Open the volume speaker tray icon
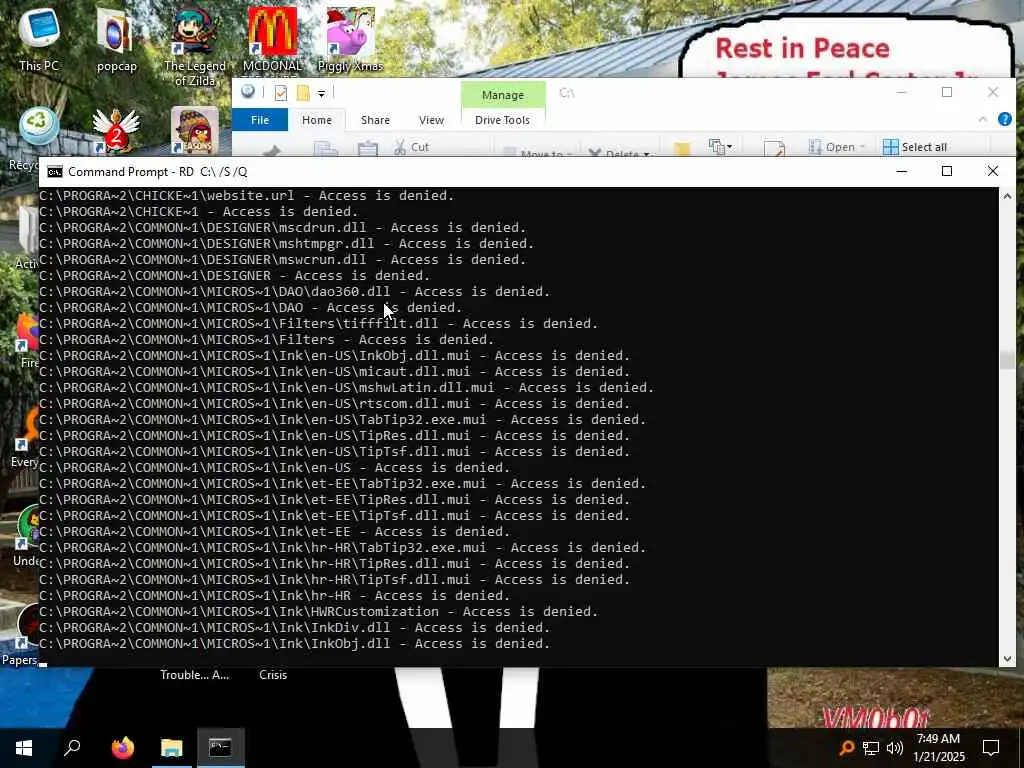Viewport: 1024px width, 768px height. click(x=895, y=748)
